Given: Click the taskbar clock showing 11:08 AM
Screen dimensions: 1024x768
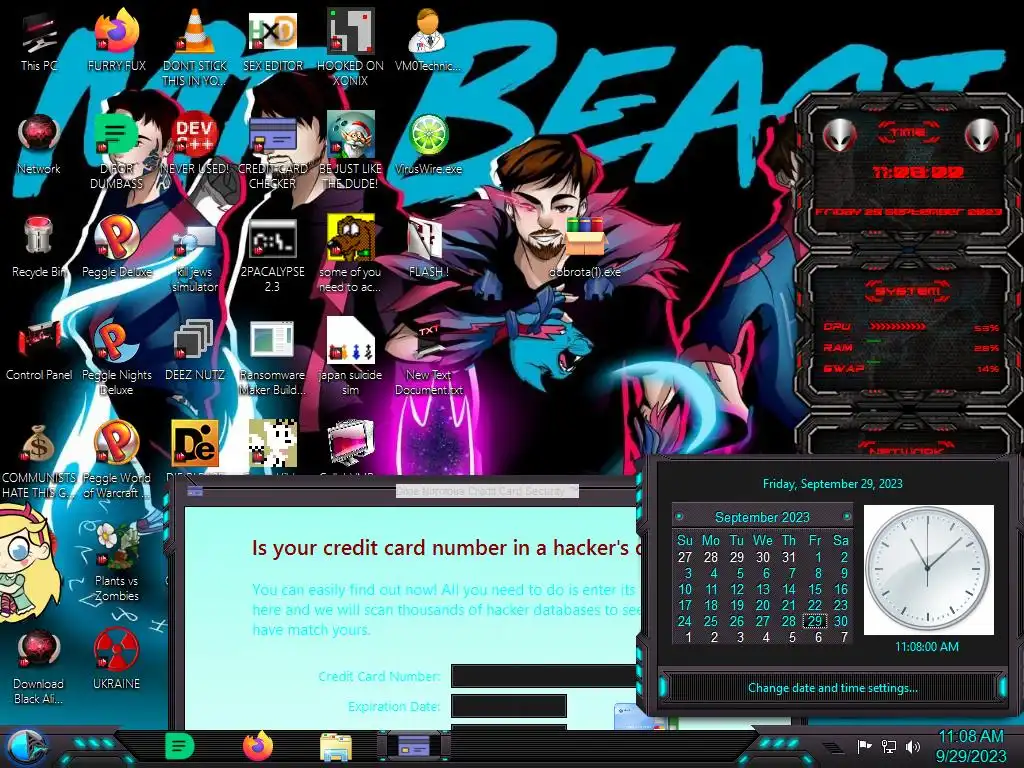Looking at the screenshot, I should coord(971,746).
